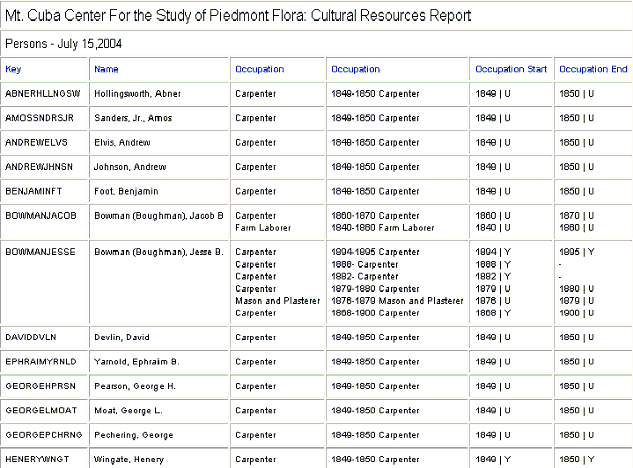The height and width of the screenshot is (468, 633).
Task: Click '1849 | U' in the Hollingsworth row
Action: 493,94
